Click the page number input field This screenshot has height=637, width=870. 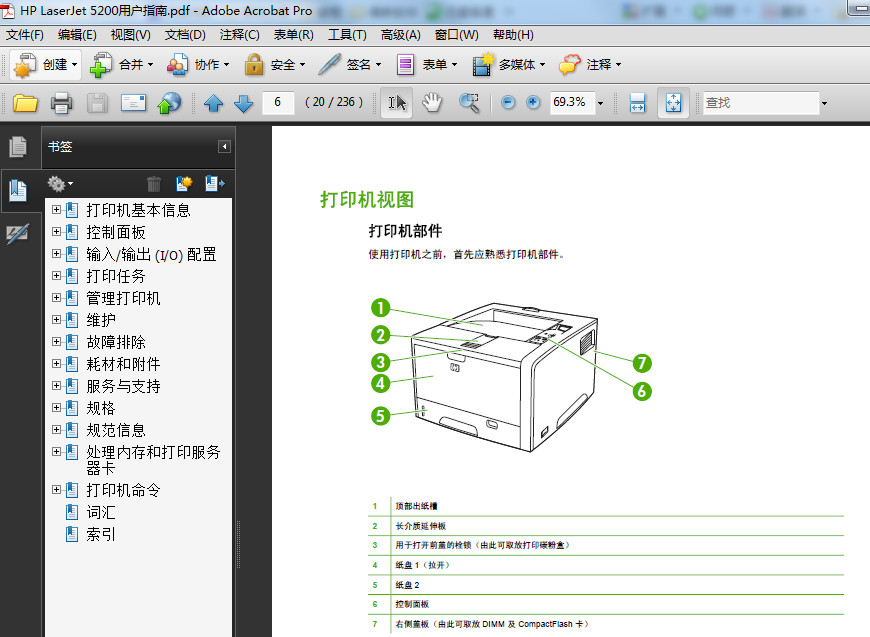click(278, 102)
